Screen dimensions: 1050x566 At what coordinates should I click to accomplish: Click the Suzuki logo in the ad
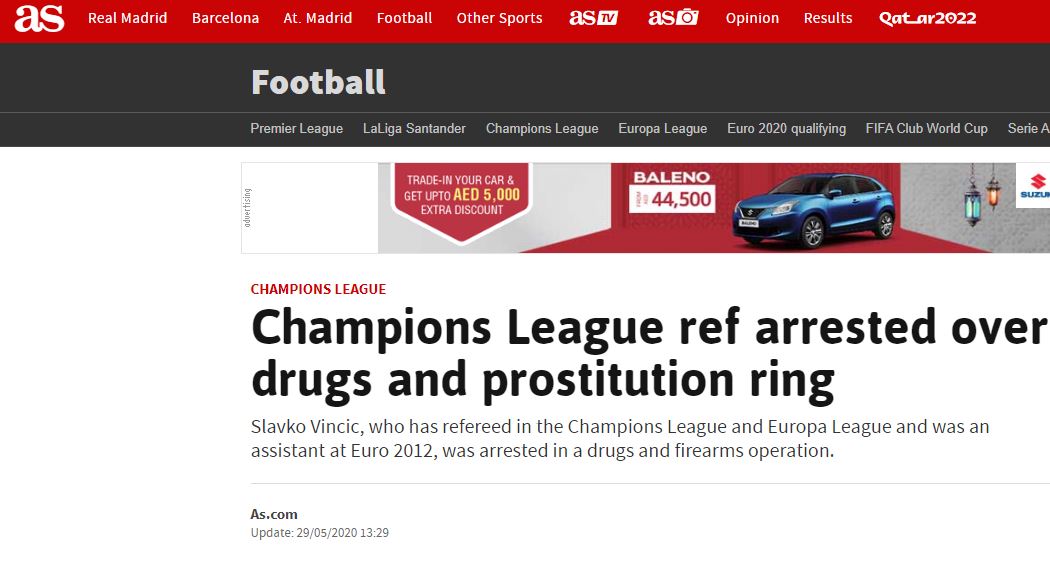point(1035,189)
